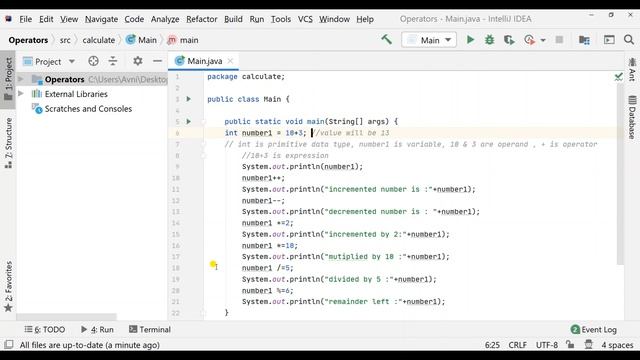
Task: Click the Build Project hammer icon
Action: tap(386, 40)
